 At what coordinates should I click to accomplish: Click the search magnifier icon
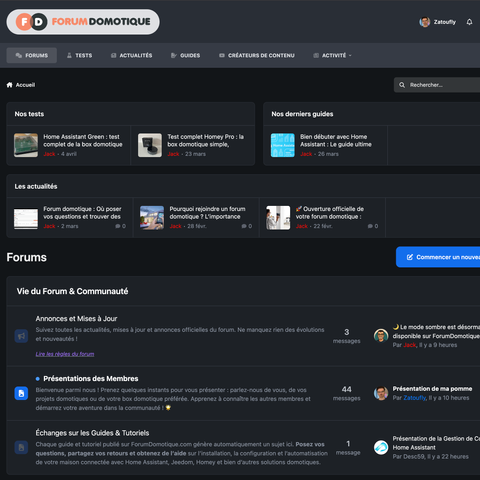tap(402, 85)
